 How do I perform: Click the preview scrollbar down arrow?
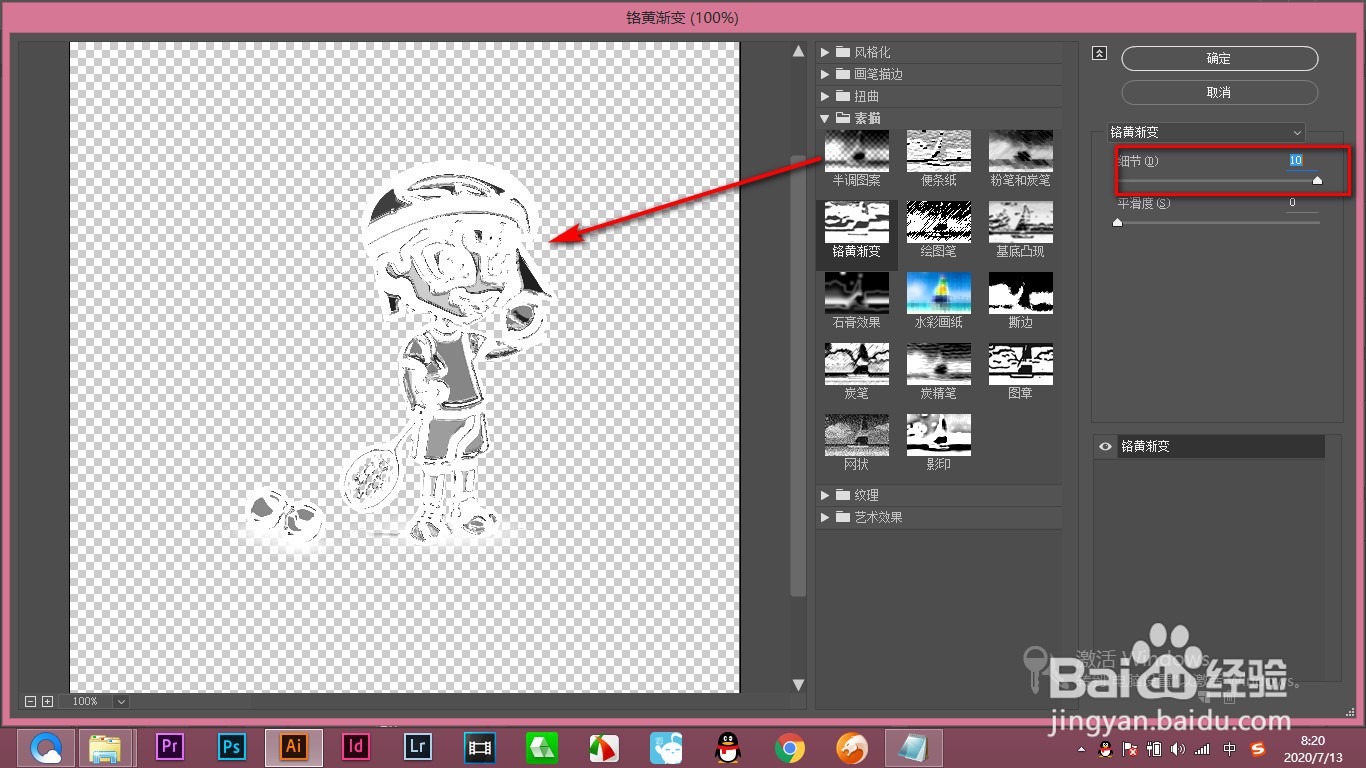[798, 685]
